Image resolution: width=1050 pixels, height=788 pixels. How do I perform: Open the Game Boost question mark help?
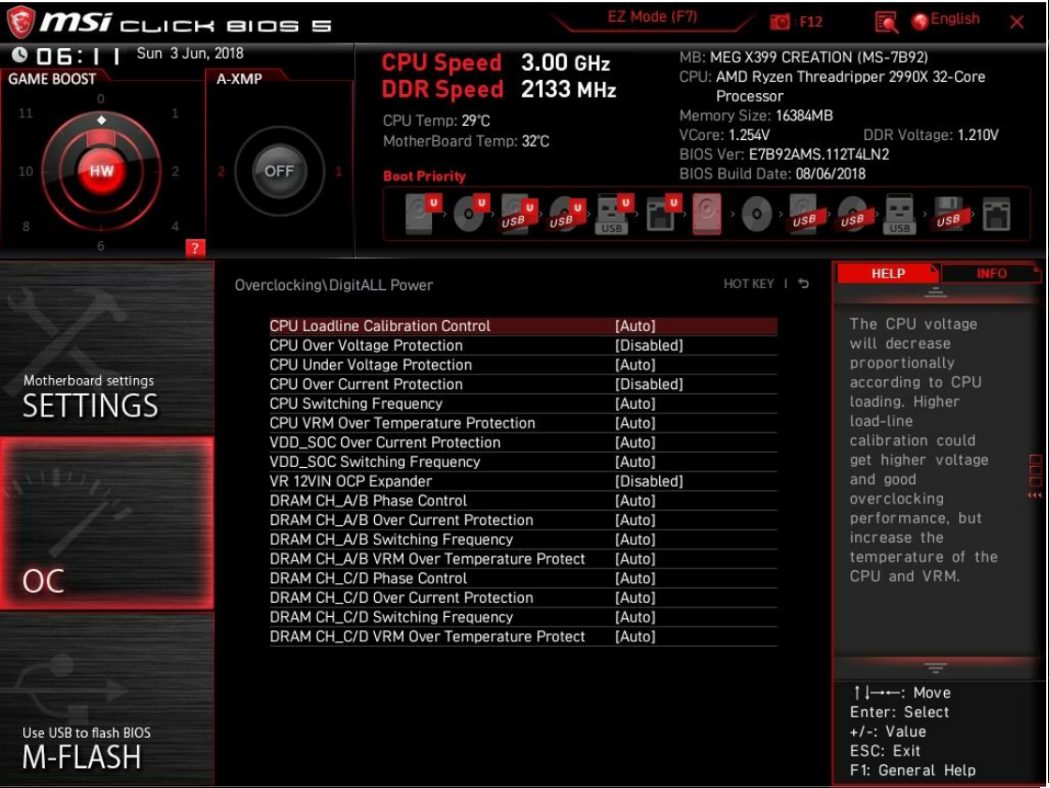pyautogui.click(x=194, y=248)
